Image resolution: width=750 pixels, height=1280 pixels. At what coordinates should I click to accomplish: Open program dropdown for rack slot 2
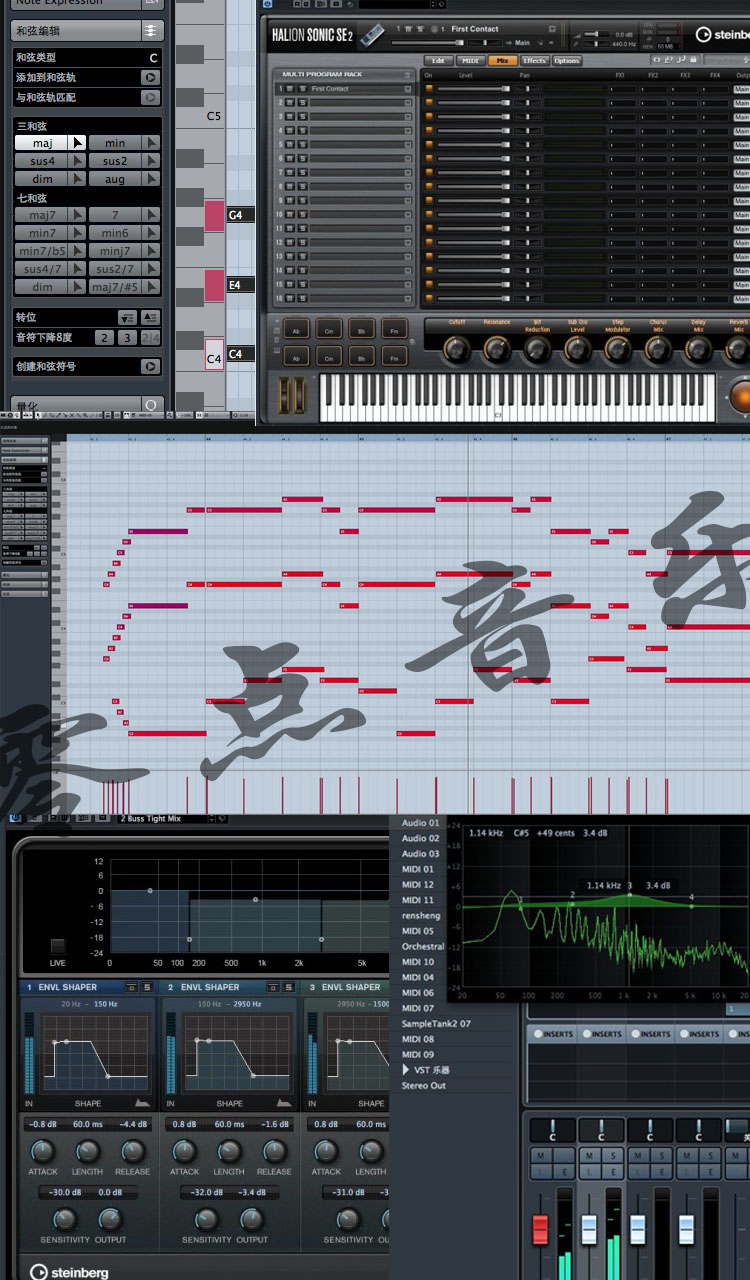click(x=408, y=103)
